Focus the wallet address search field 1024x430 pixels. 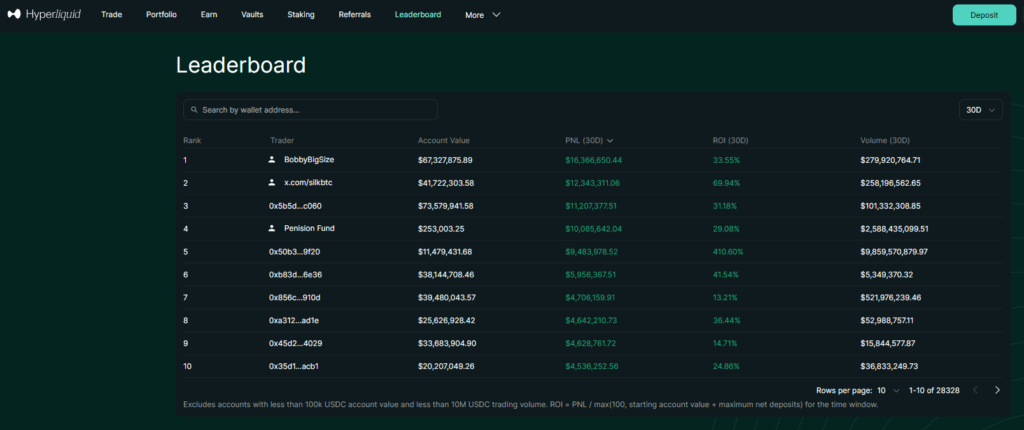317,110
